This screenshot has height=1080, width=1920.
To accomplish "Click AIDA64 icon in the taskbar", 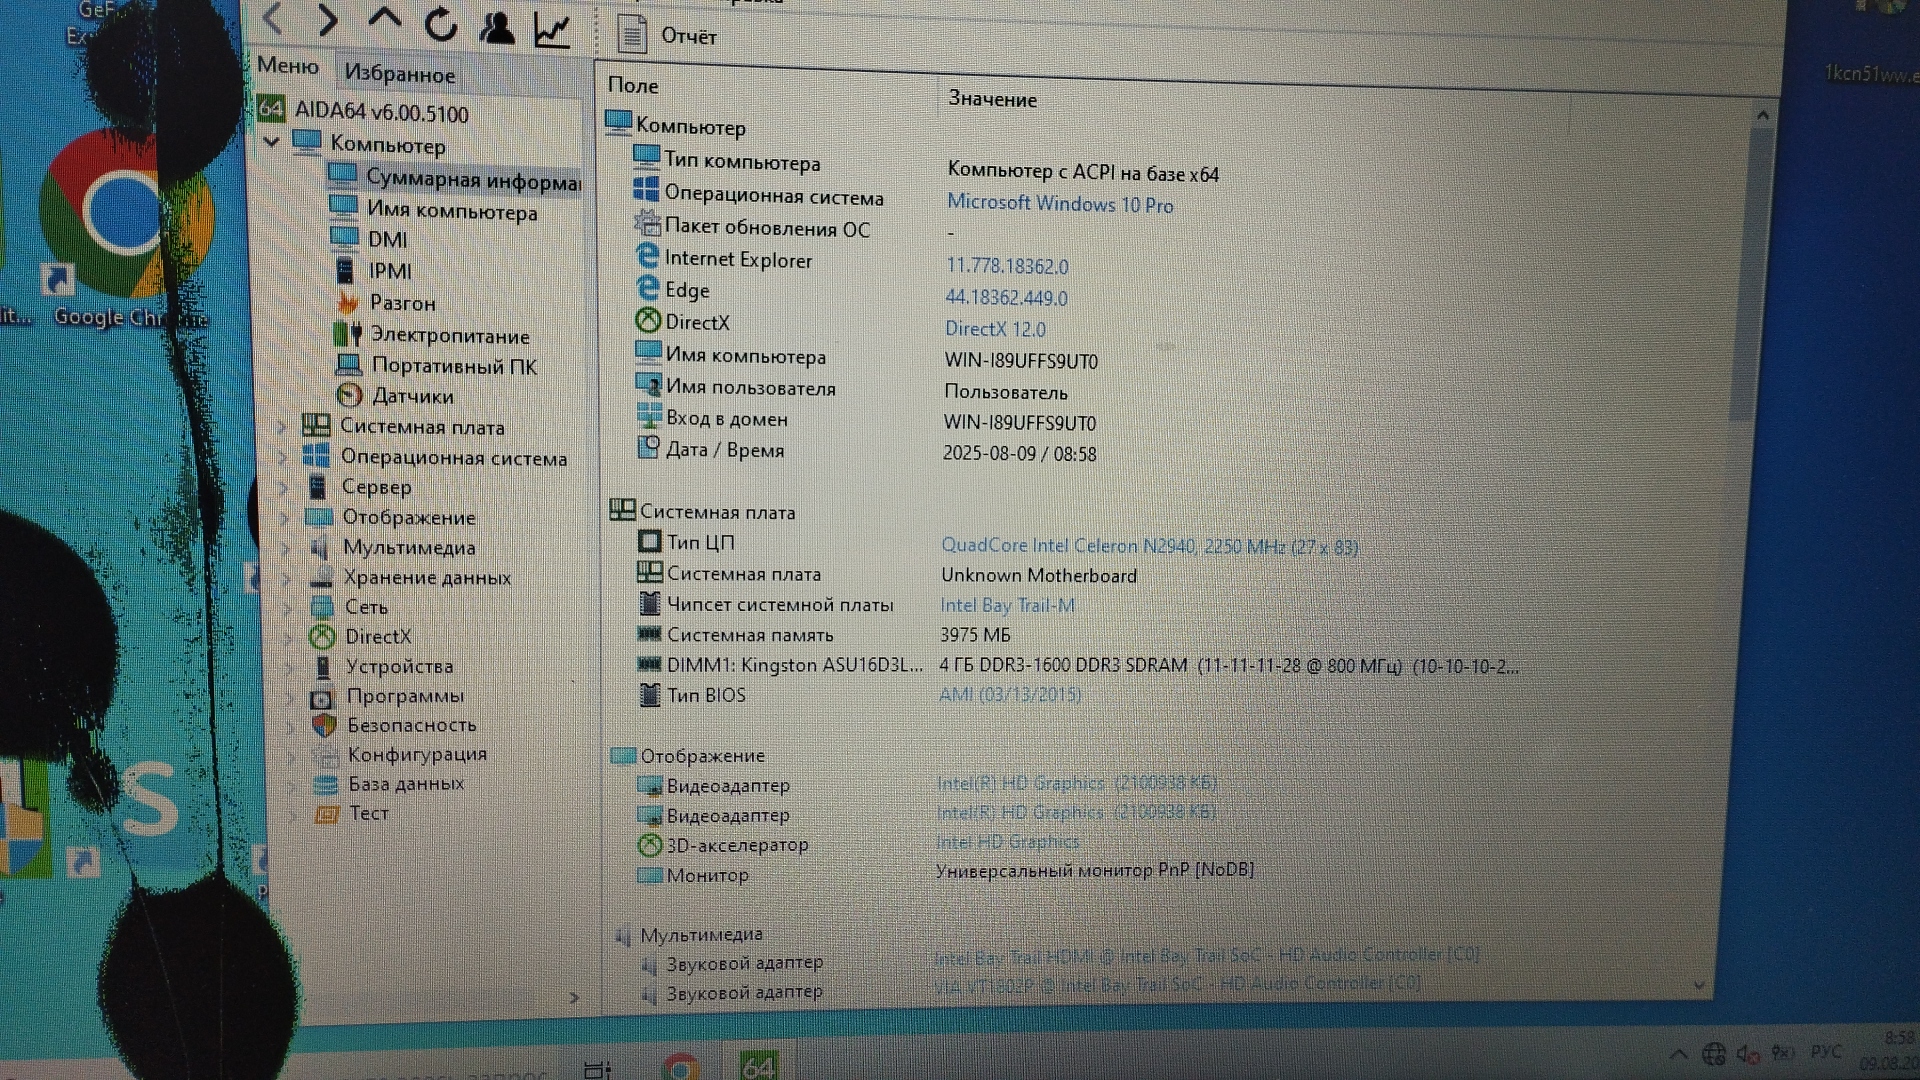I will point(759,1066).
